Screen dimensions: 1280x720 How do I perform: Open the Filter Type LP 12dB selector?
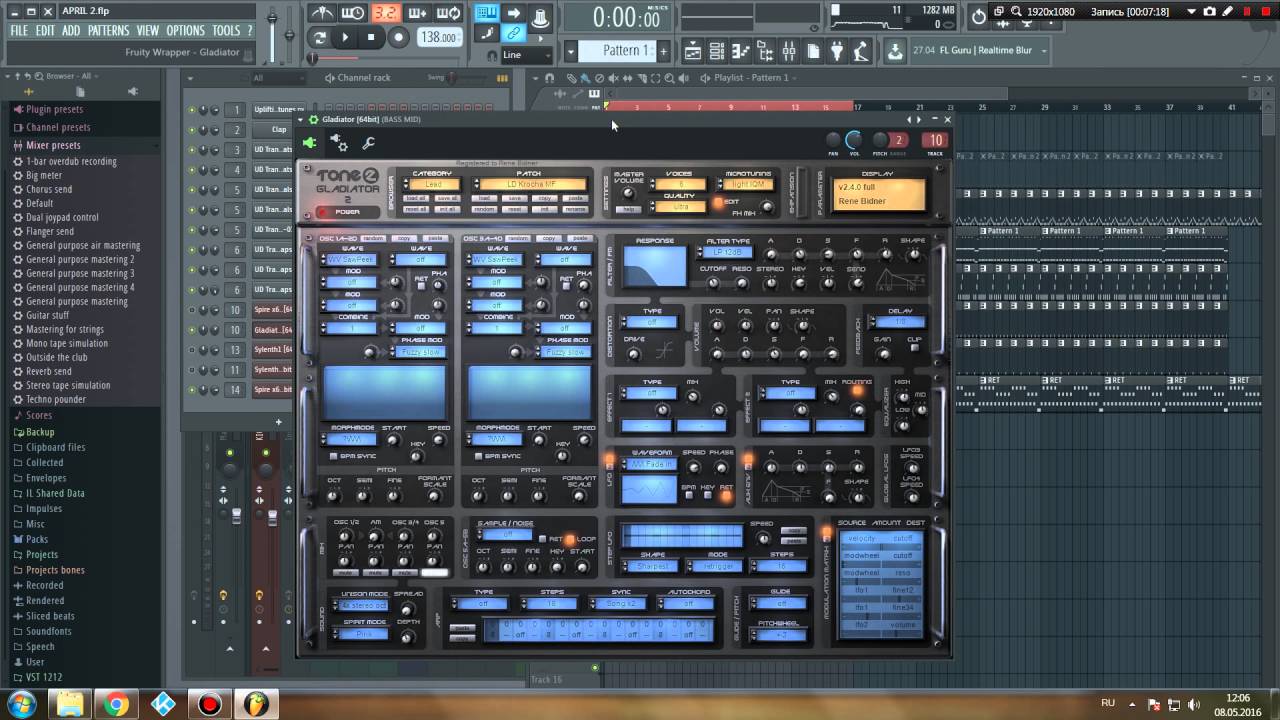(729, 253)
